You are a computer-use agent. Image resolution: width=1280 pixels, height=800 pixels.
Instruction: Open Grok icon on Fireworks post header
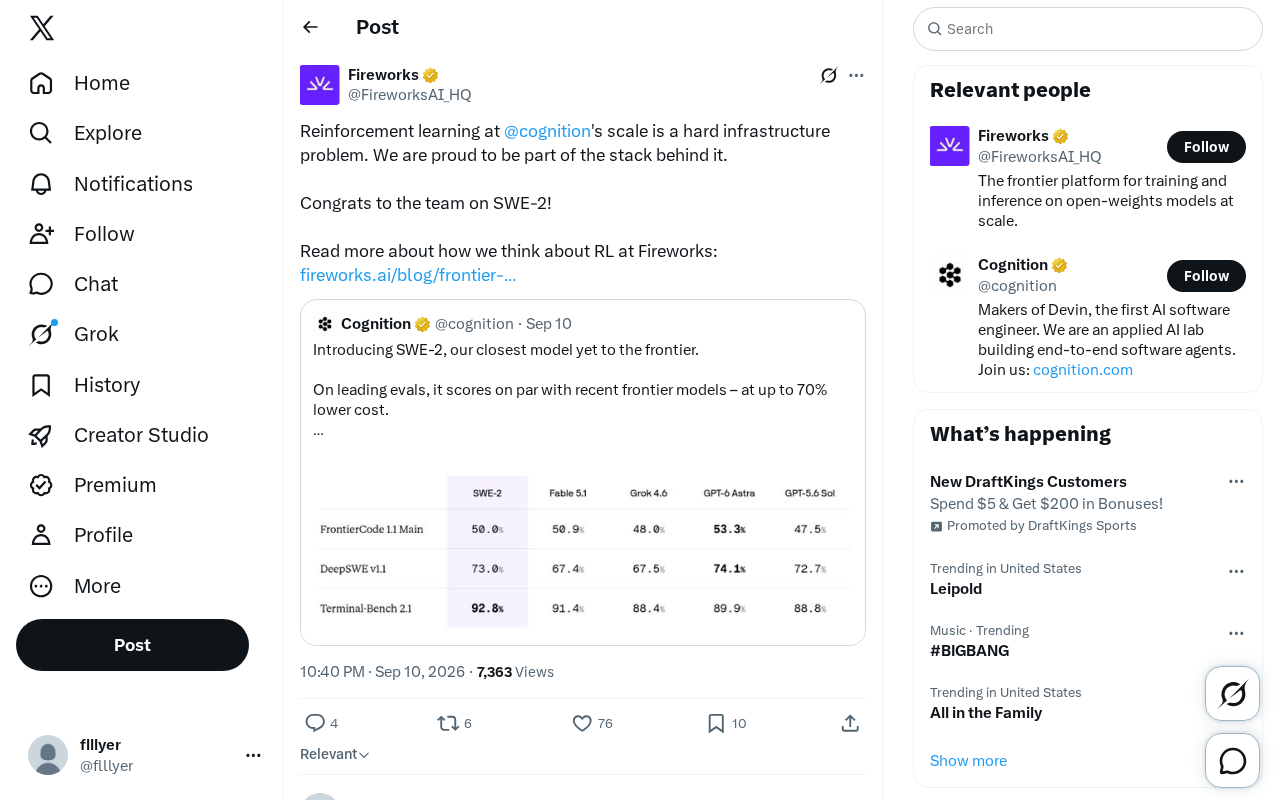829,75
